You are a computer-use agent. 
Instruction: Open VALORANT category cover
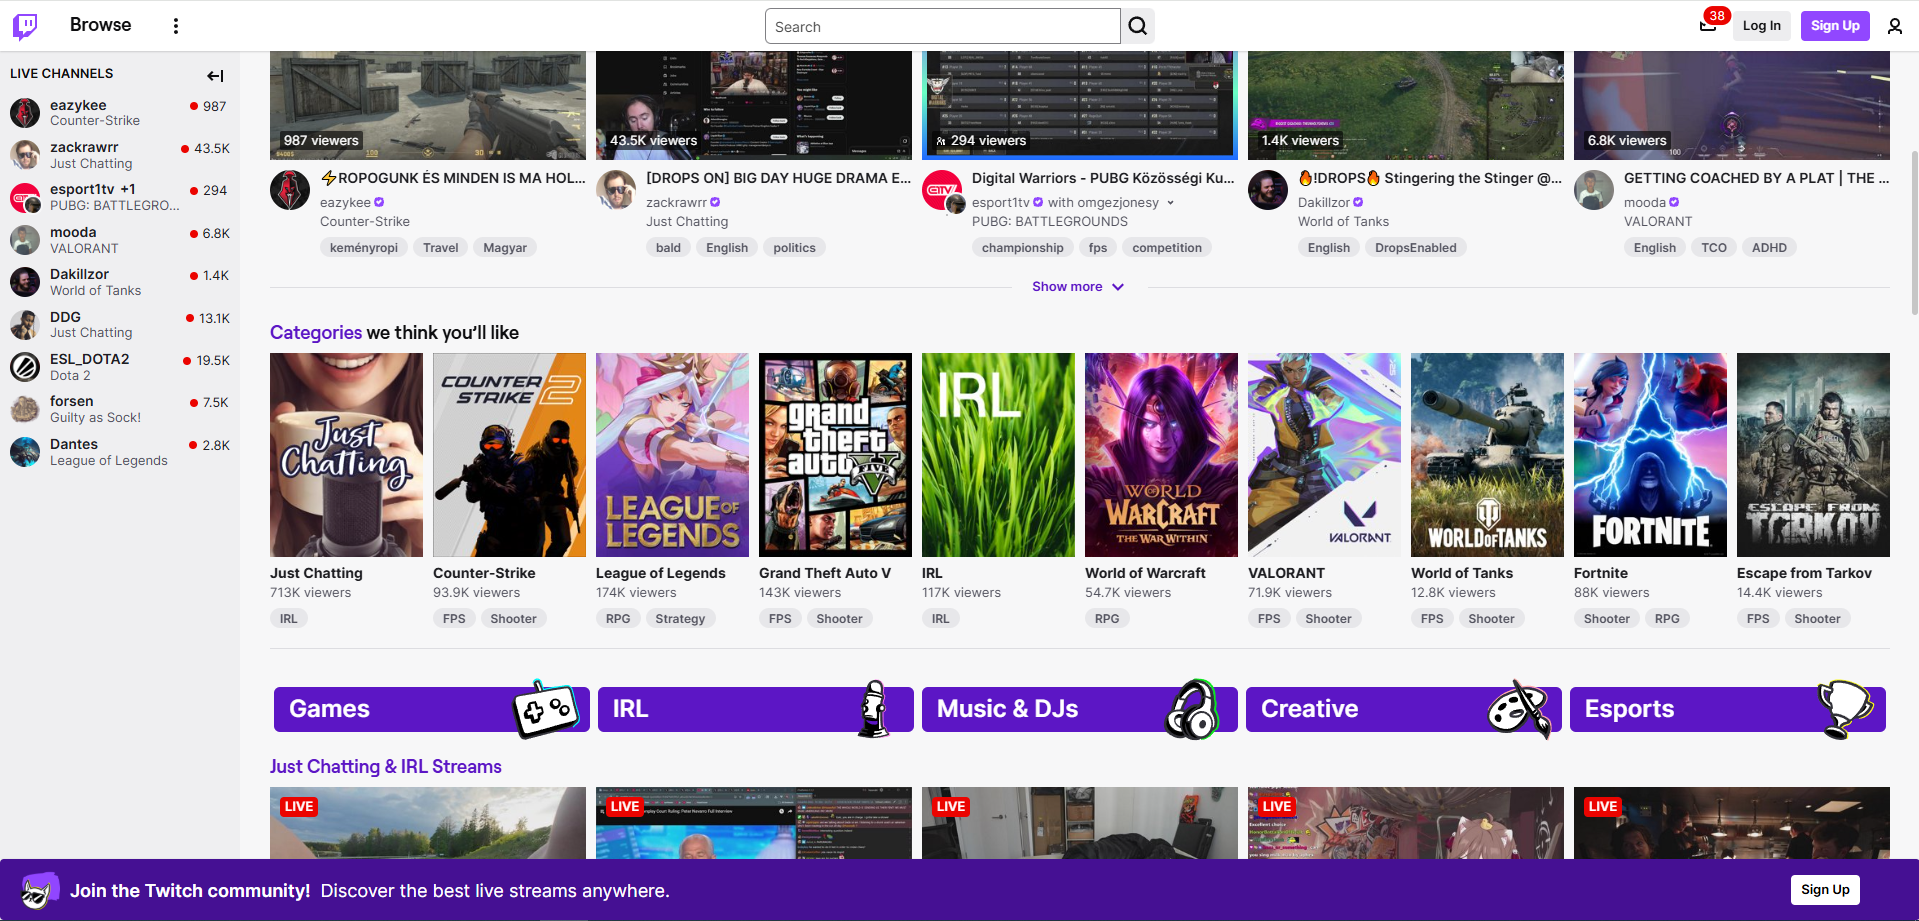tap(1324, 455)
